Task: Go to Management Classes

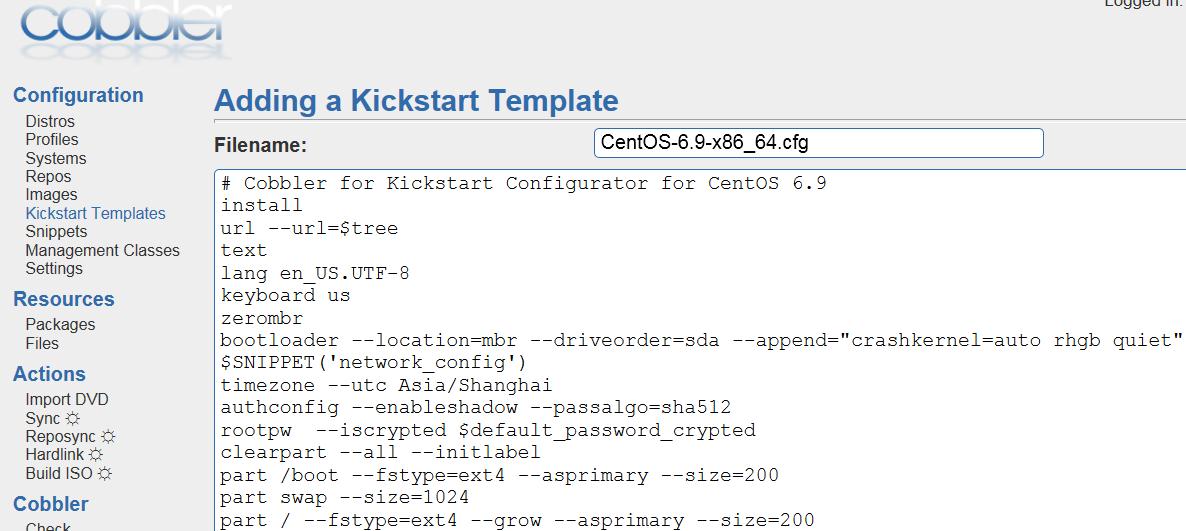Action: [102, 250]
